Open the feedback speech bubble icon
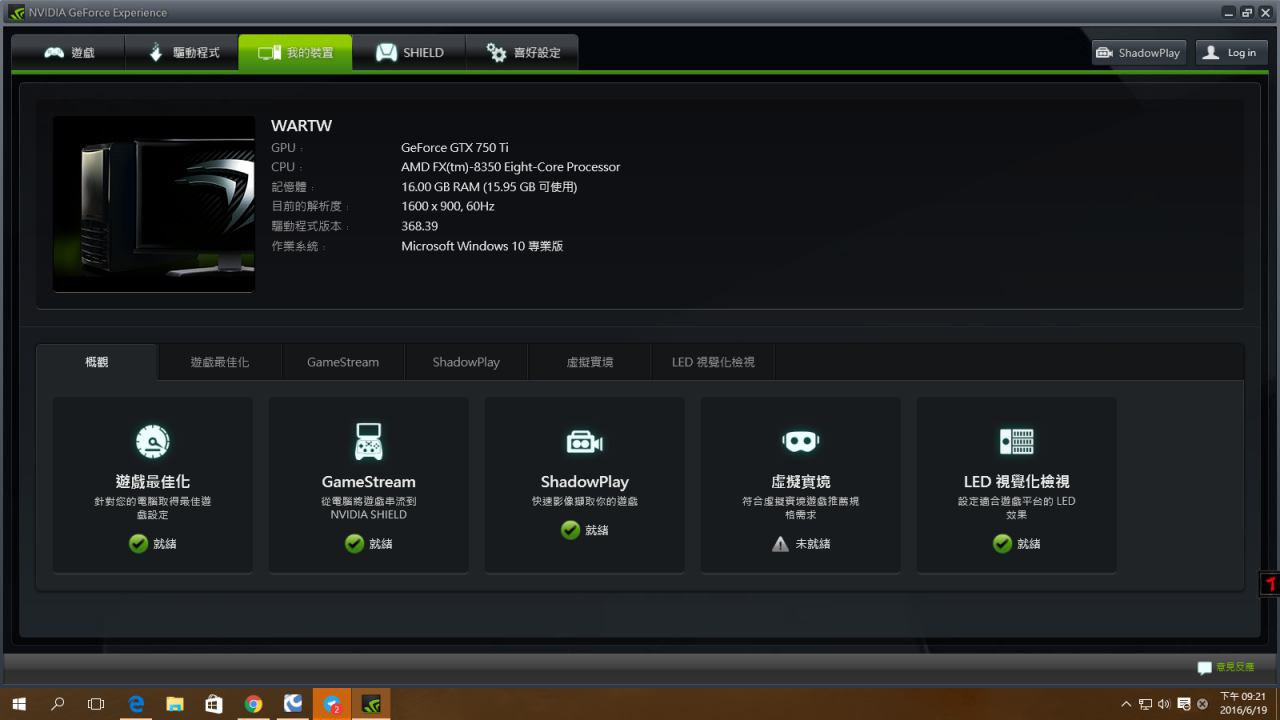 [x=1205, y=667]
